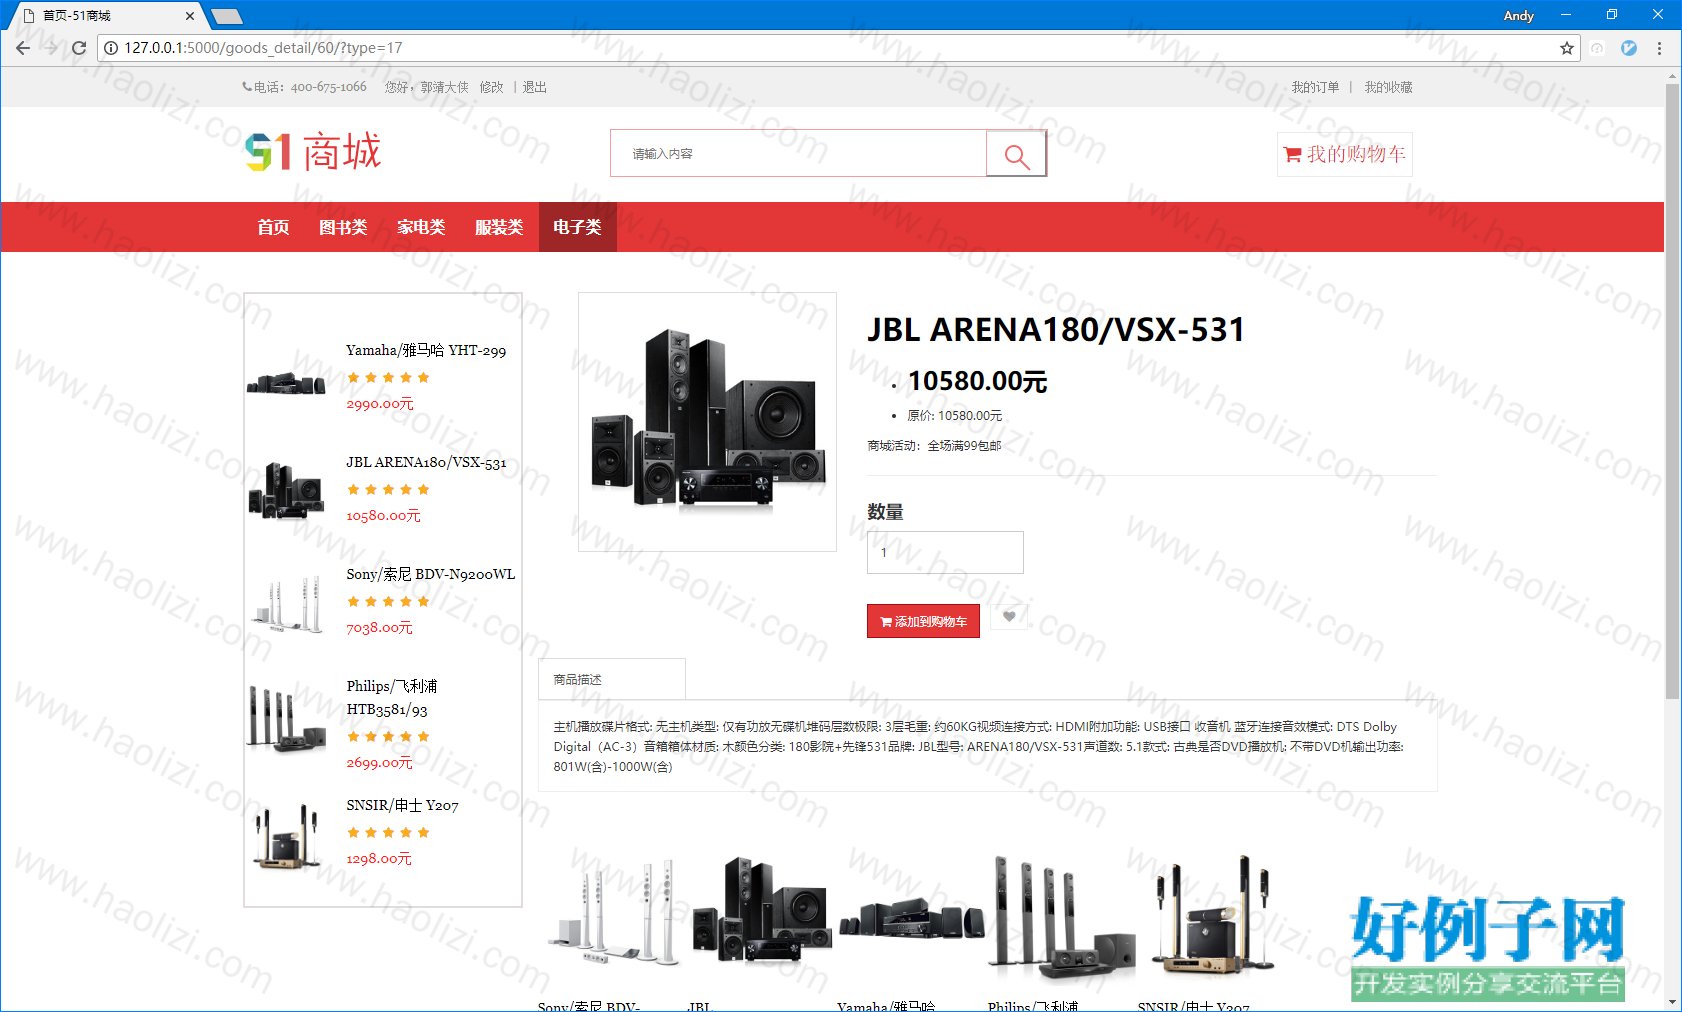Screen dimensions: 1682x1012
Task: View site info icon in the address bar
Action: (x=111, y=48)
